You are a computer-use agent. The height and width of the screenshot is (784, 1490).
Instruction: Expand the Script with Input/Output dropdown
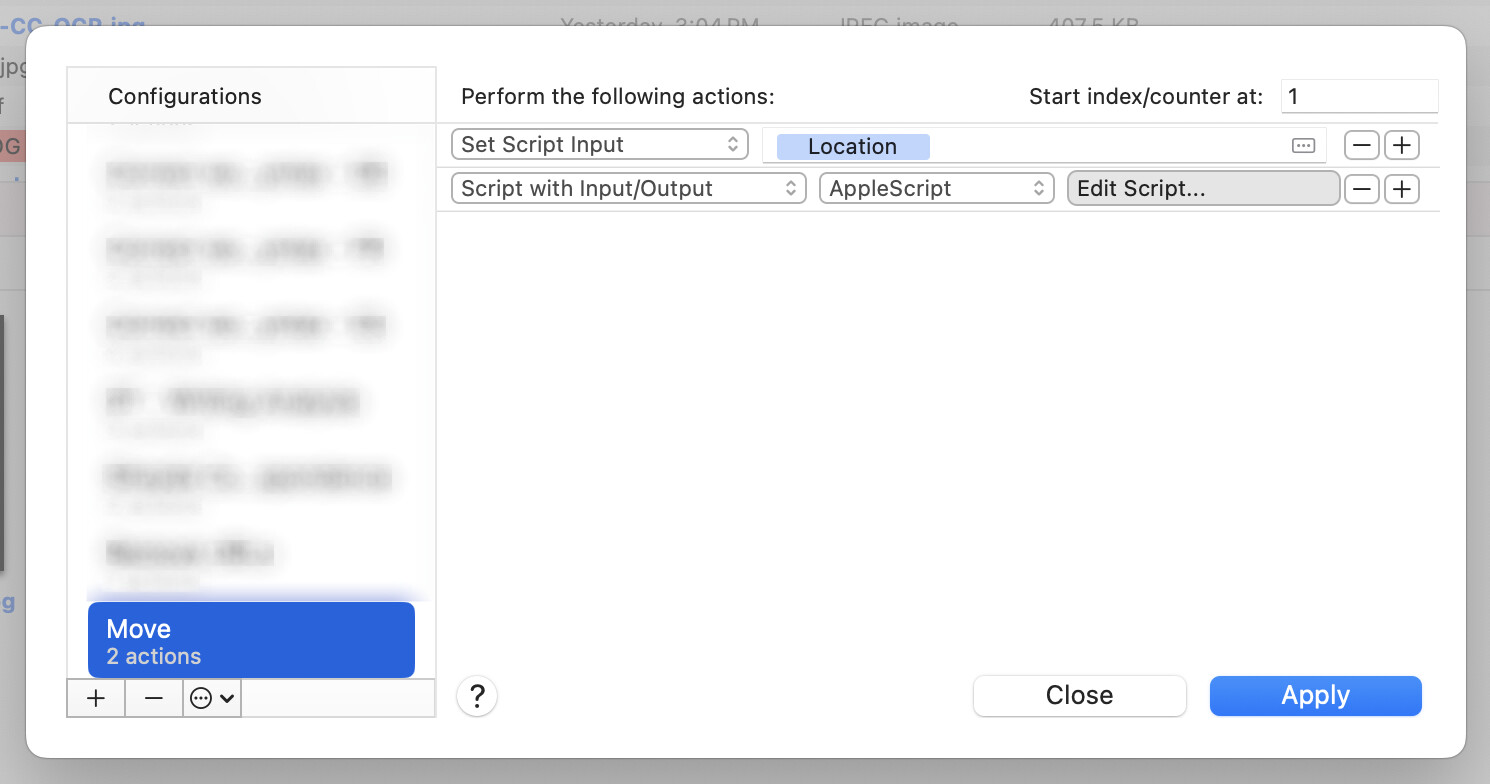[x=628, y=189]
